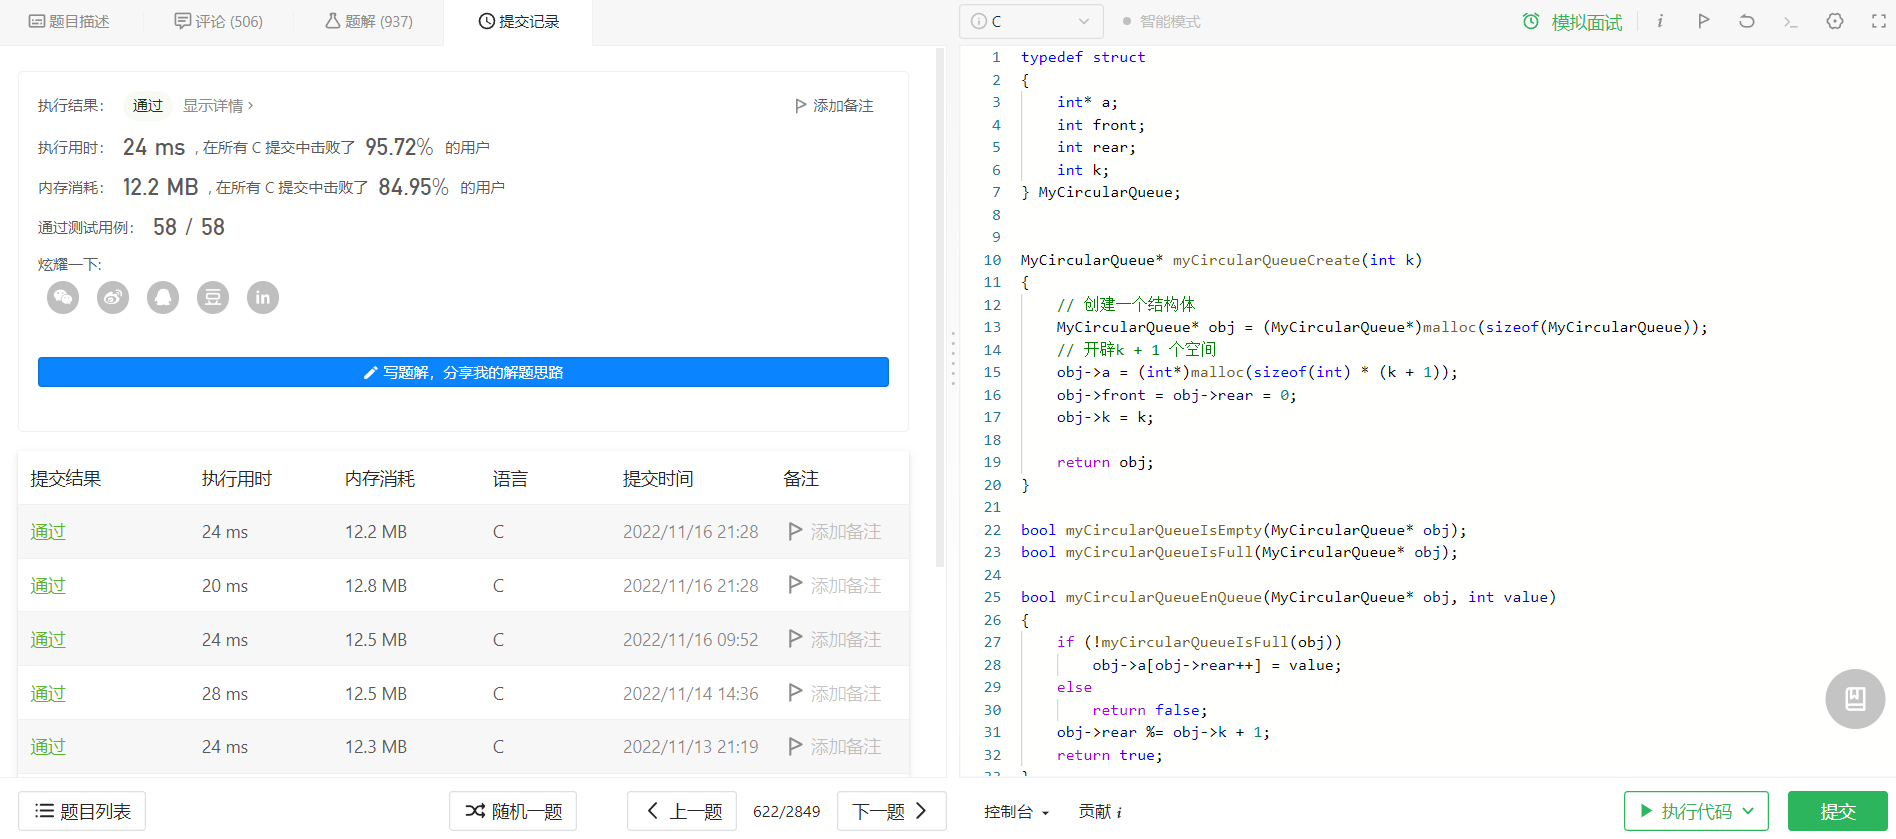The width and height of the screenshot is (1896, 839).
Task: Switch to the 题解 (937) tab
Action: tap(369, 21)
